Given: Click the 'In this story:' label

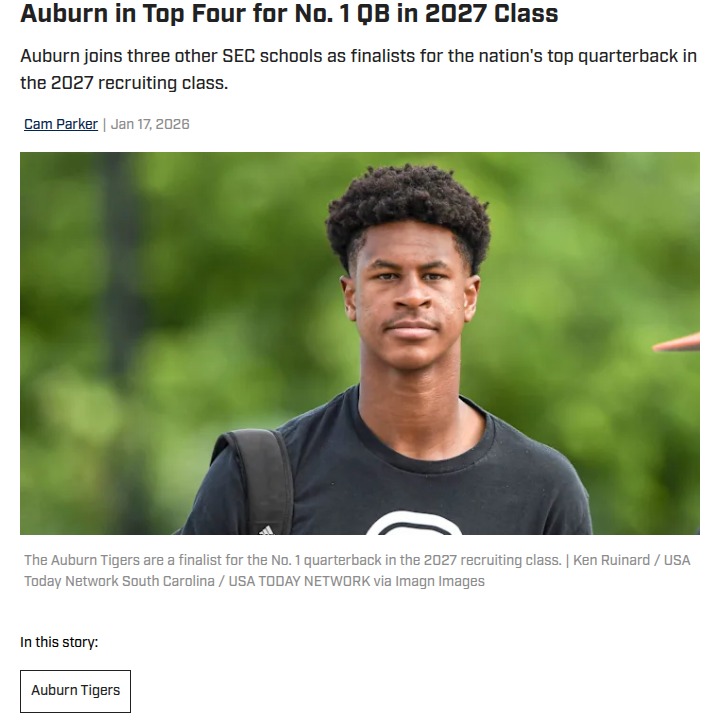Looking at the screenshot, I should pyautogui.click(x=59, y=641).
